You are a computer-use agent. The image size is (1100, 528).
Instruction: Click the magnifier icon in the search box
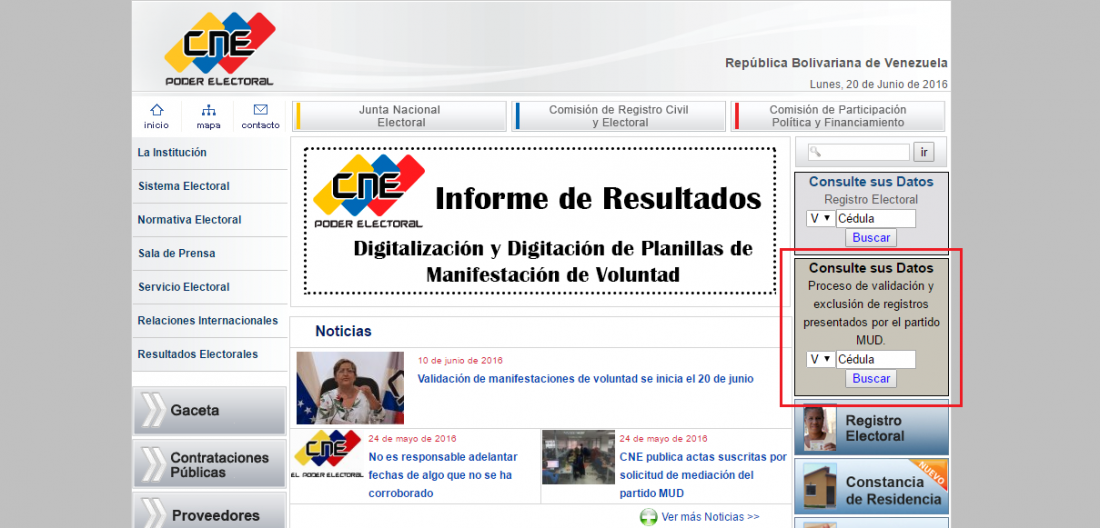(816, 152)
